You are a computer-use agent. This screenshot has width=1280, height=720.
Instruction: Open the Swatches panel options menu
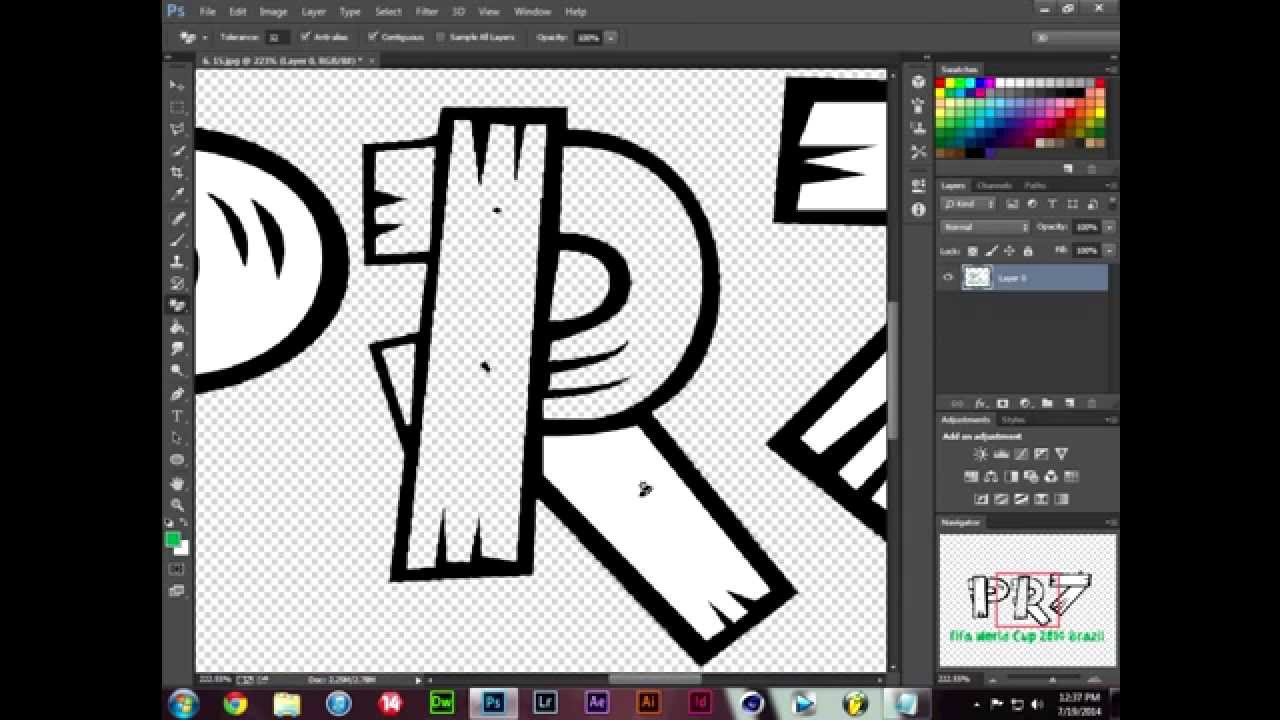[x=1112, y=70]
